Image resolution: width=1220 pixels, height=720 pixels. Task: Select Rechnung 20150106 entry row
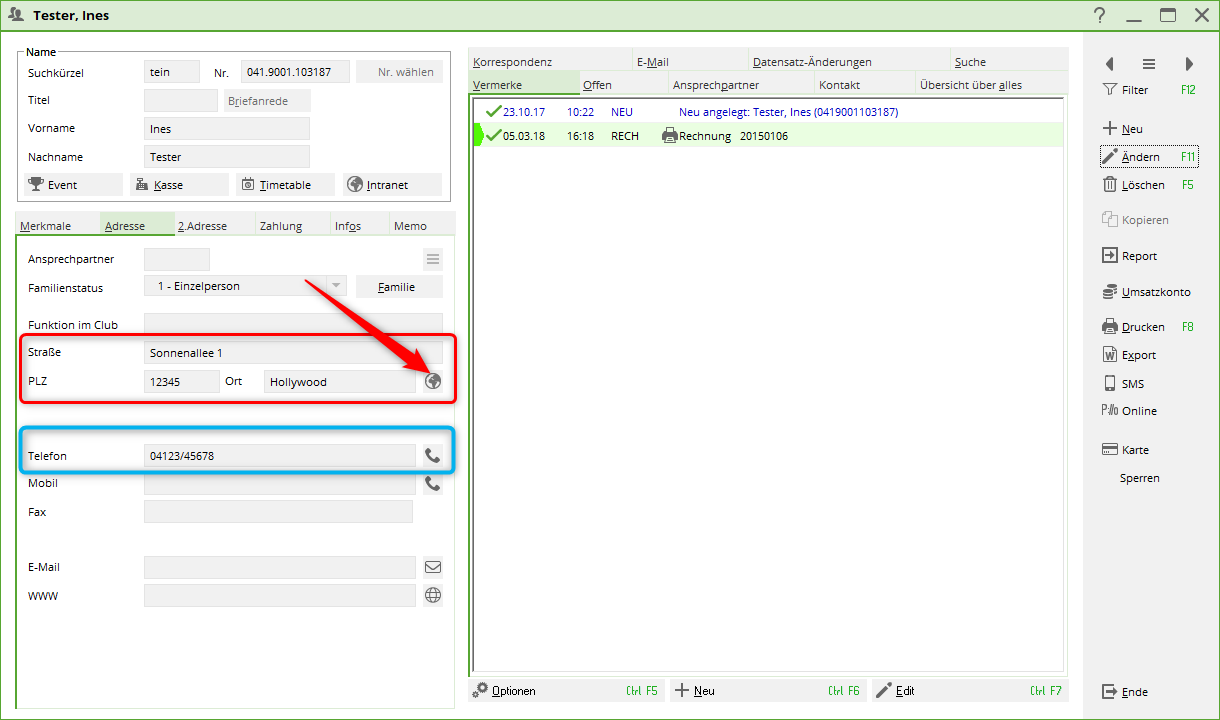pyautogui.click(x=768, y=135)
